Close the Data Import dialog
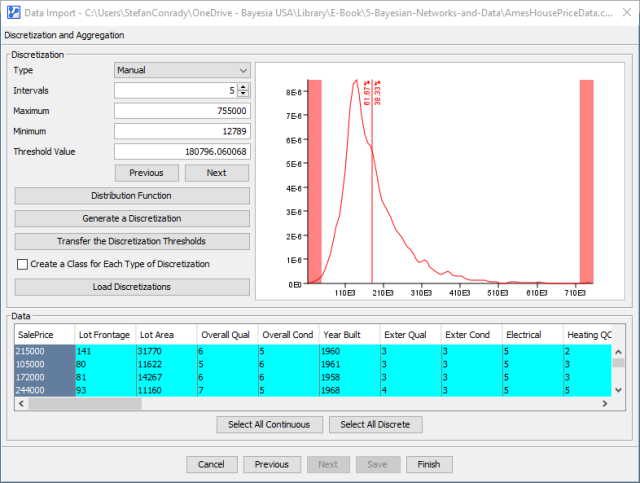The image size is (640, 483). [x=627, y=13]
